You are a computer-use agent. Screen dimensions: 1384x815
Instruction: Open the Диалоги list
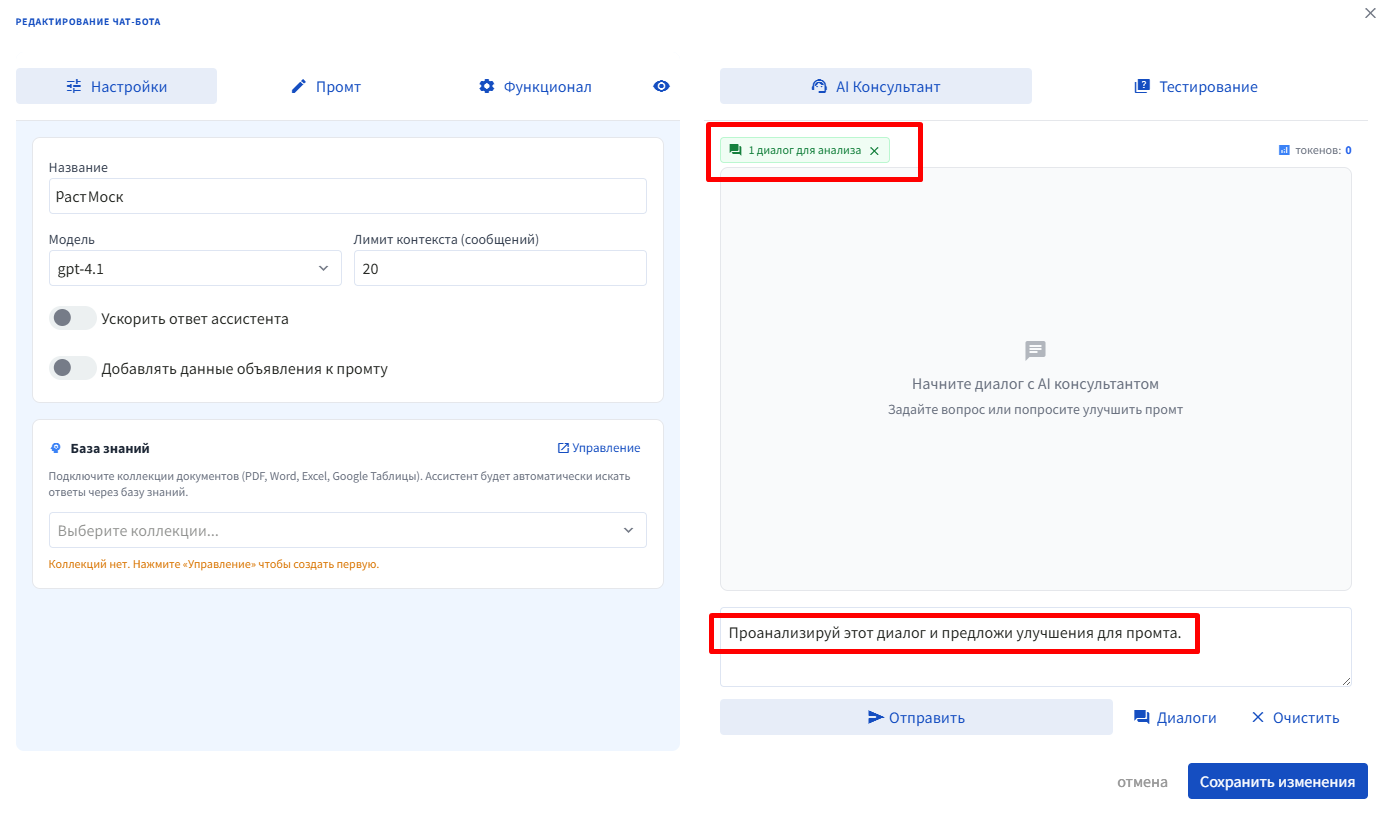click(1175, 717)
